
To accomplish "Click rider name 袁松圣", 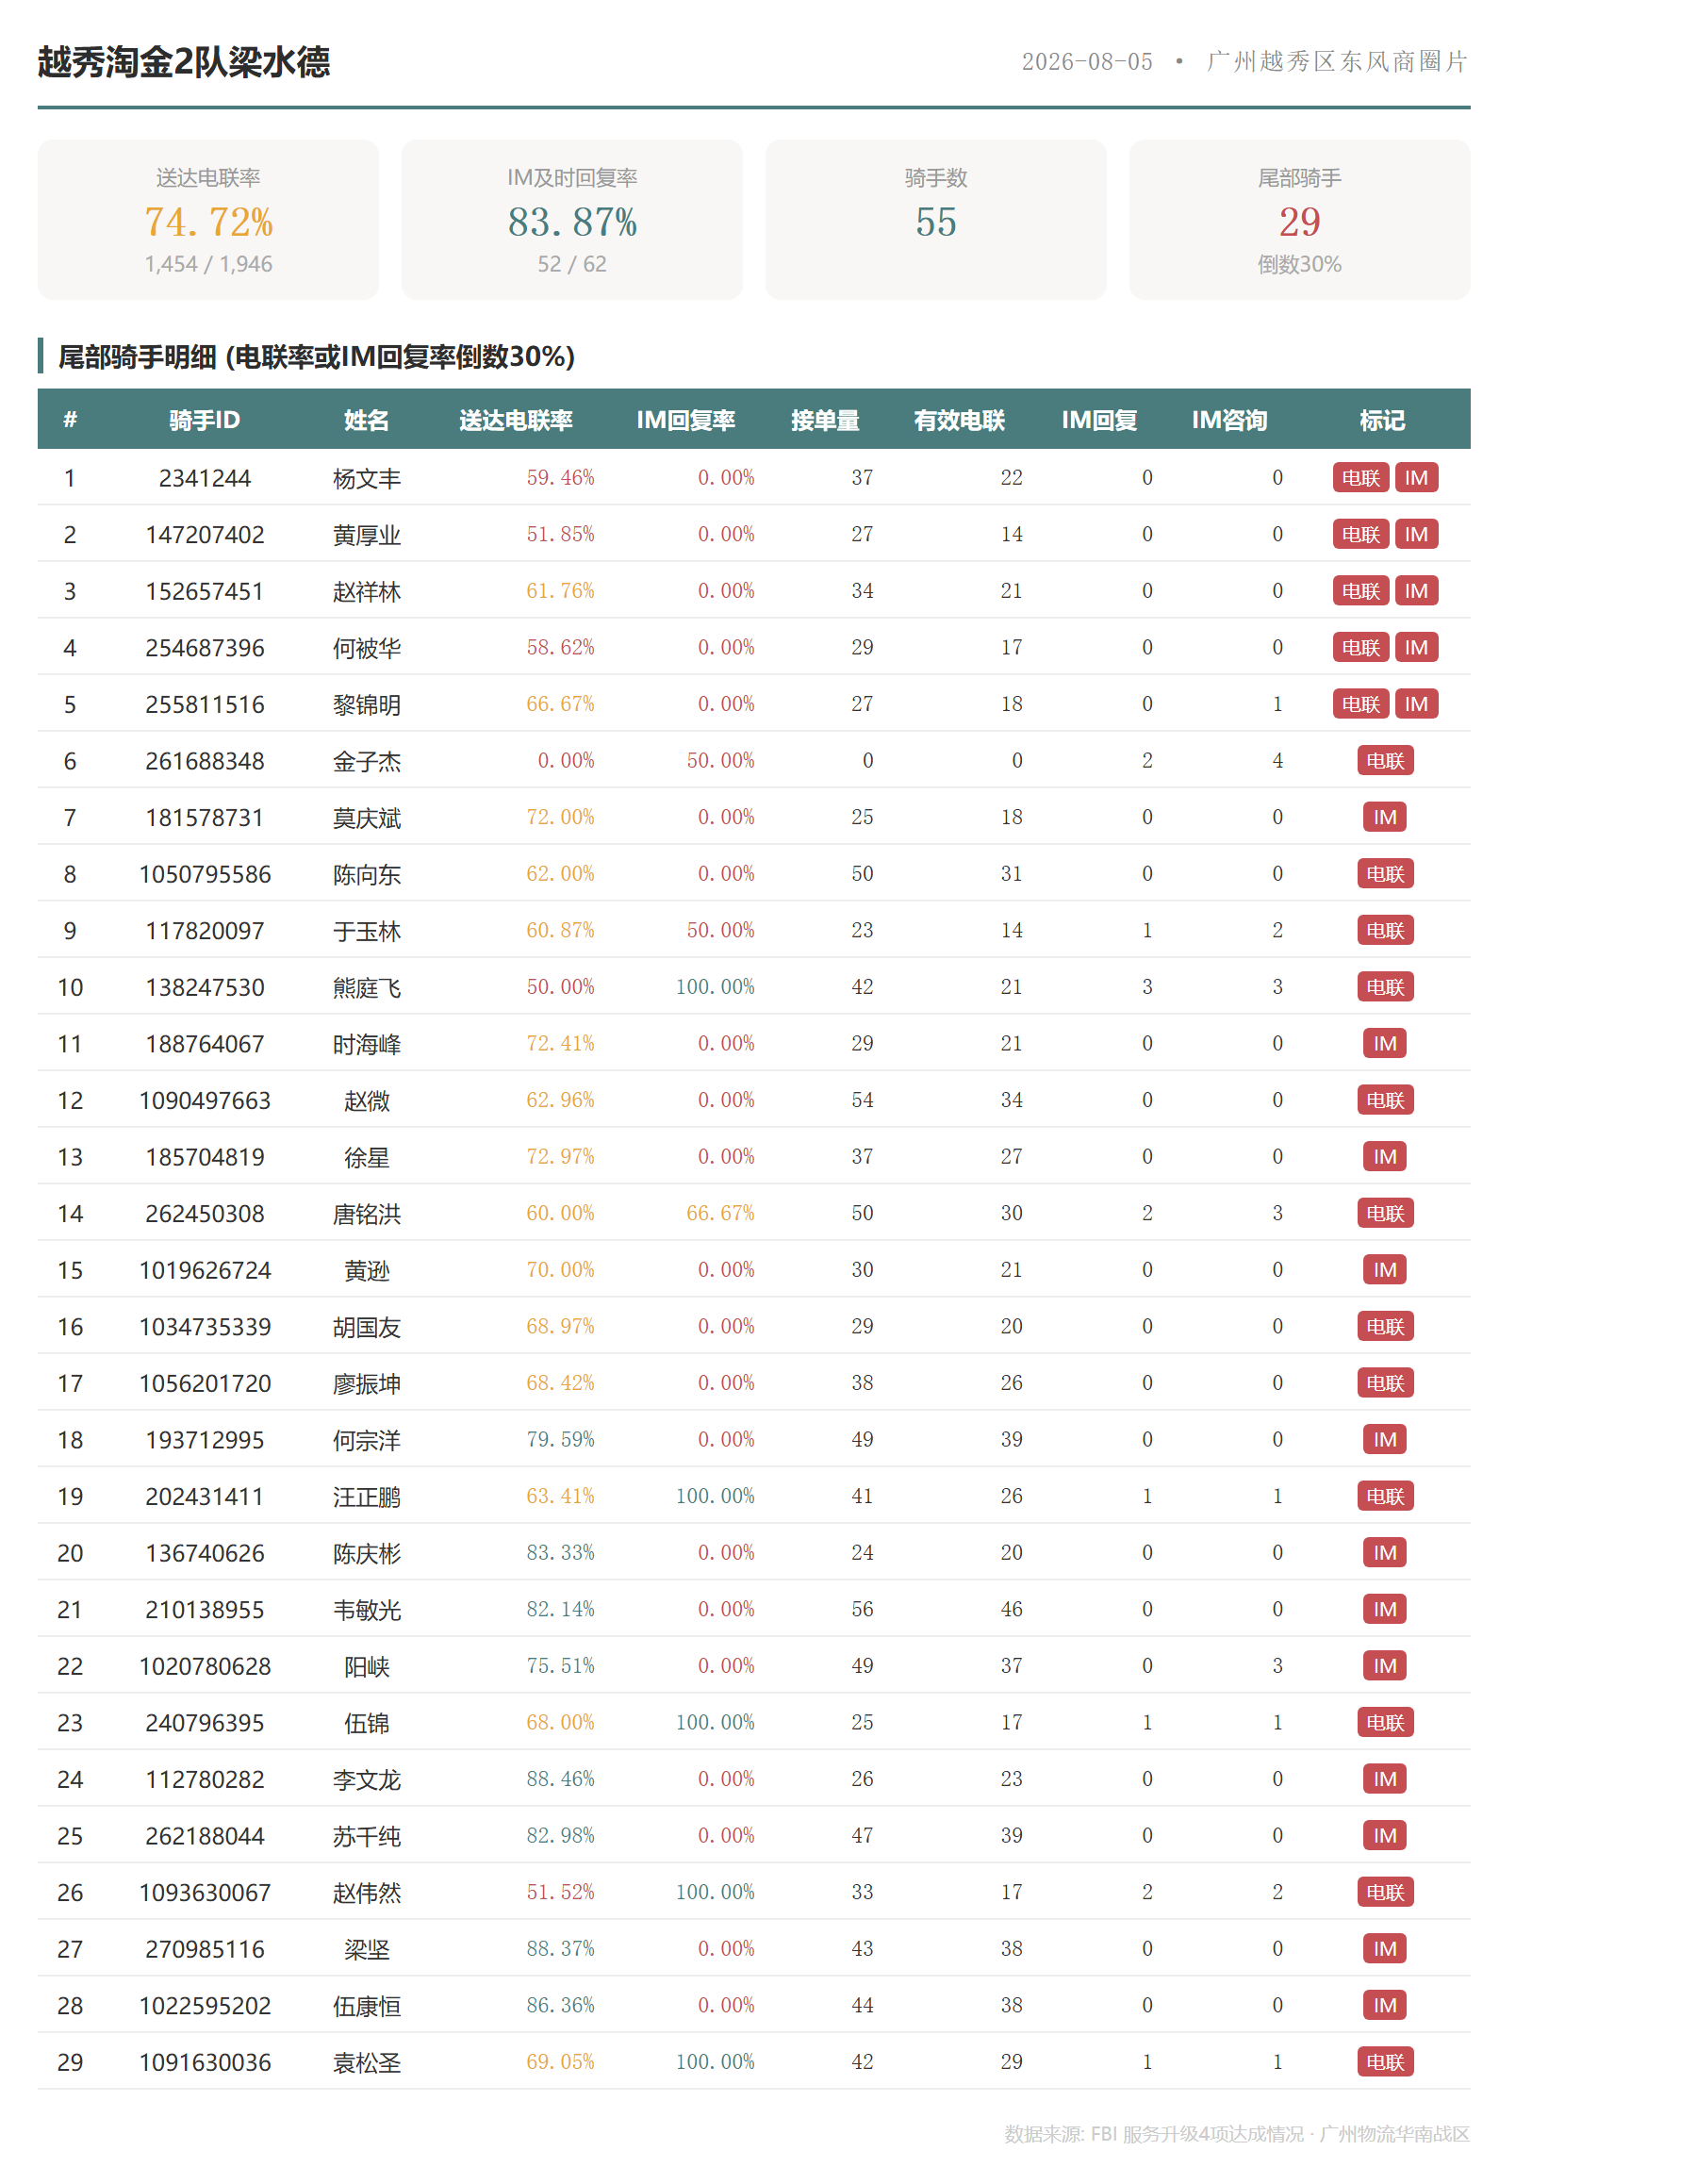I will tap(367, 2063).
